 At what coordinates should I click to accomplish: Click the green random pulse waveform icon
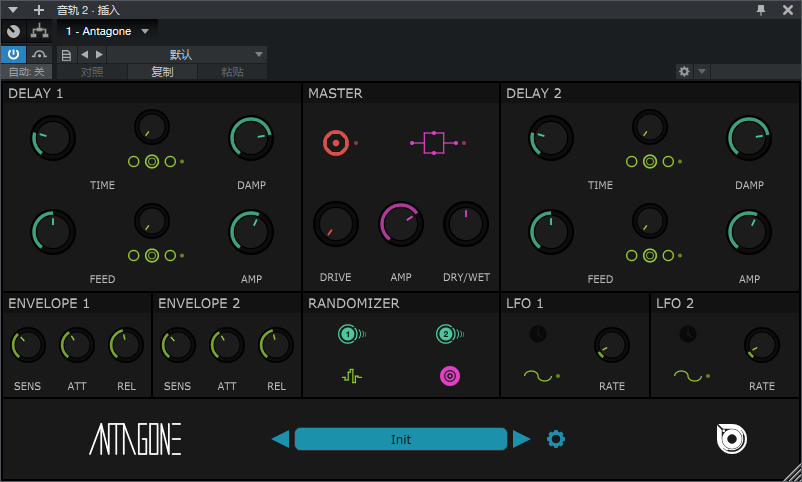point(352,377)
